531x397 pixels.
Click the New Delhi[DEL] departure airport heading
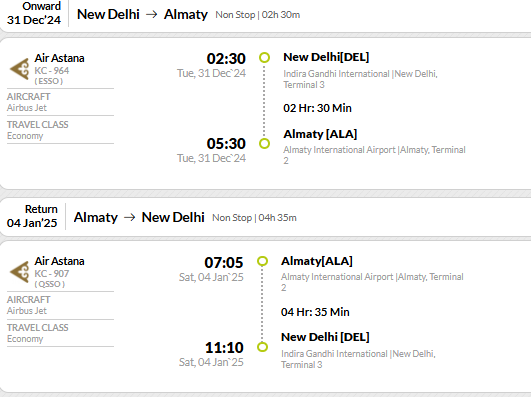click(x=326, y=57)
